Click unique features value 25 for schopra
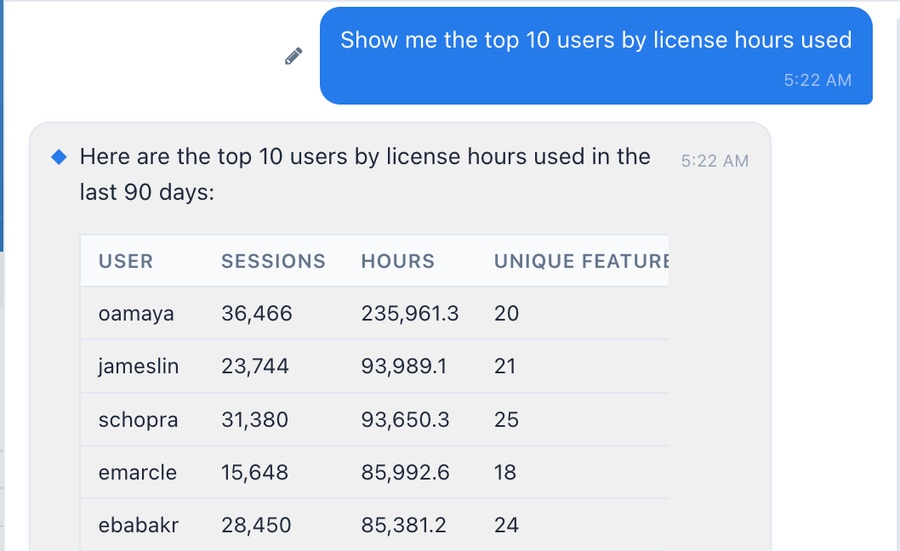Viewport: 900px width, 551px height. [x=506, y=420]
